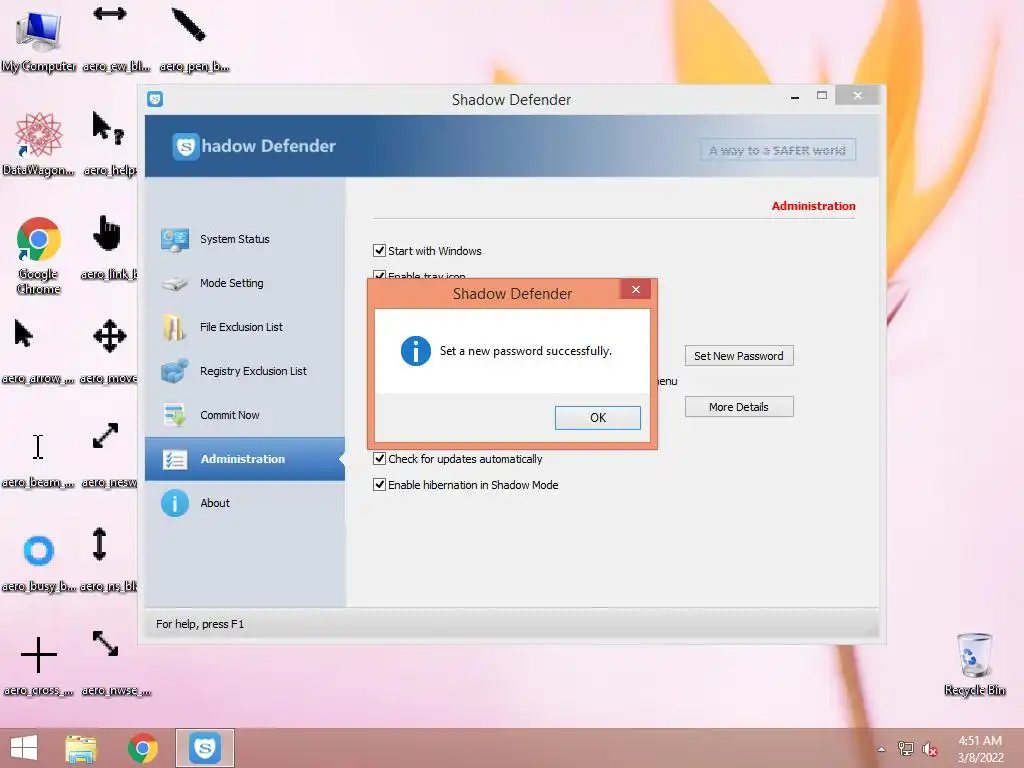Select aero_pen_b cursor file on desktop

[194, 40]
